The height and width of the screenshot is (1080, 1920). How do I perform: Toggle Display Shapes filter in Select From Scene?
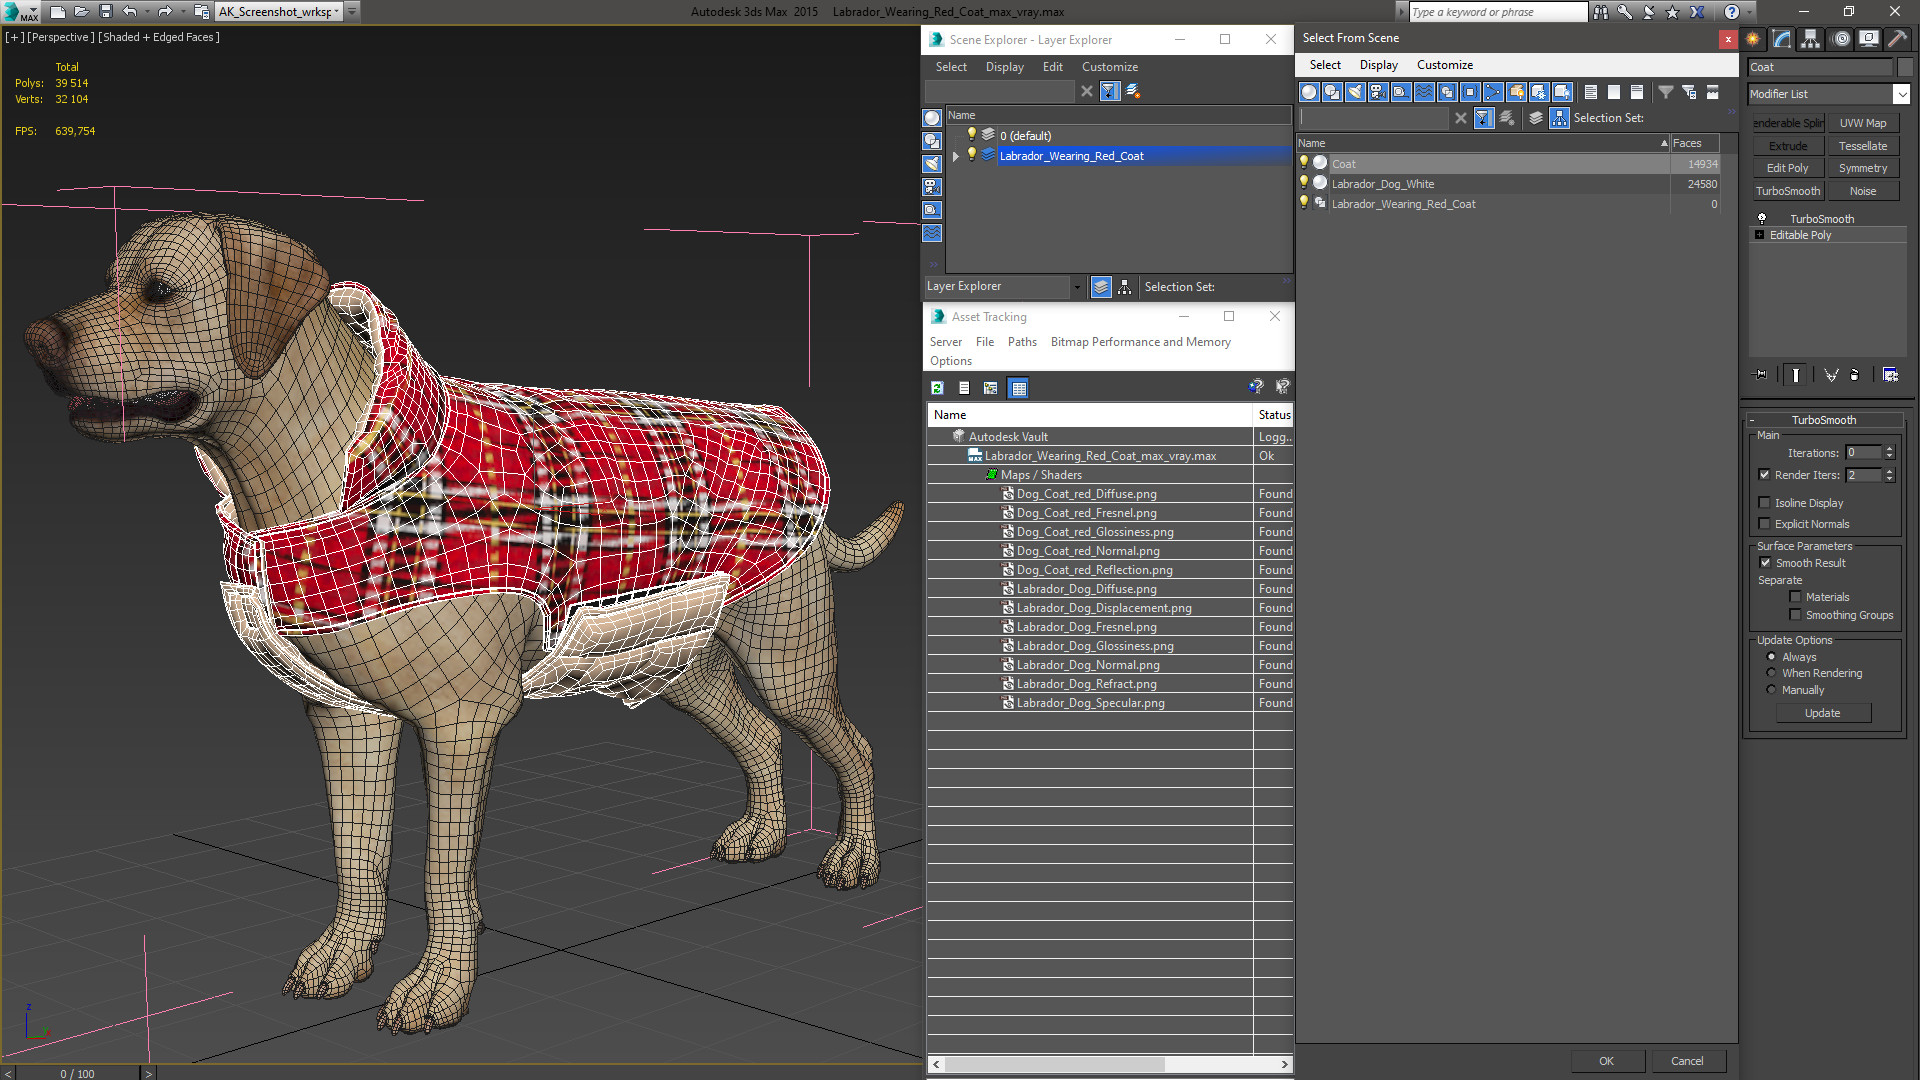(x=1332, y=92)
